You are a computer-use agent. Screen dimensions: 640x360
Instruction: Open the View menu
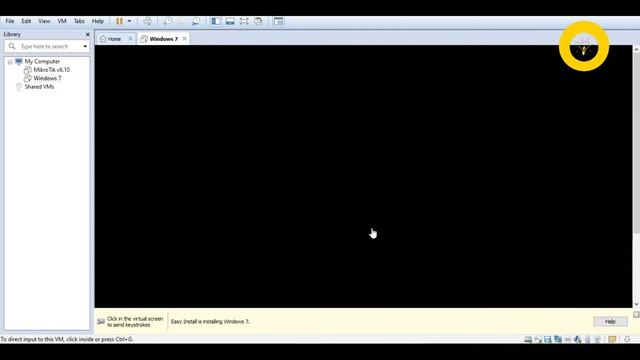click(x=44, y=21)
